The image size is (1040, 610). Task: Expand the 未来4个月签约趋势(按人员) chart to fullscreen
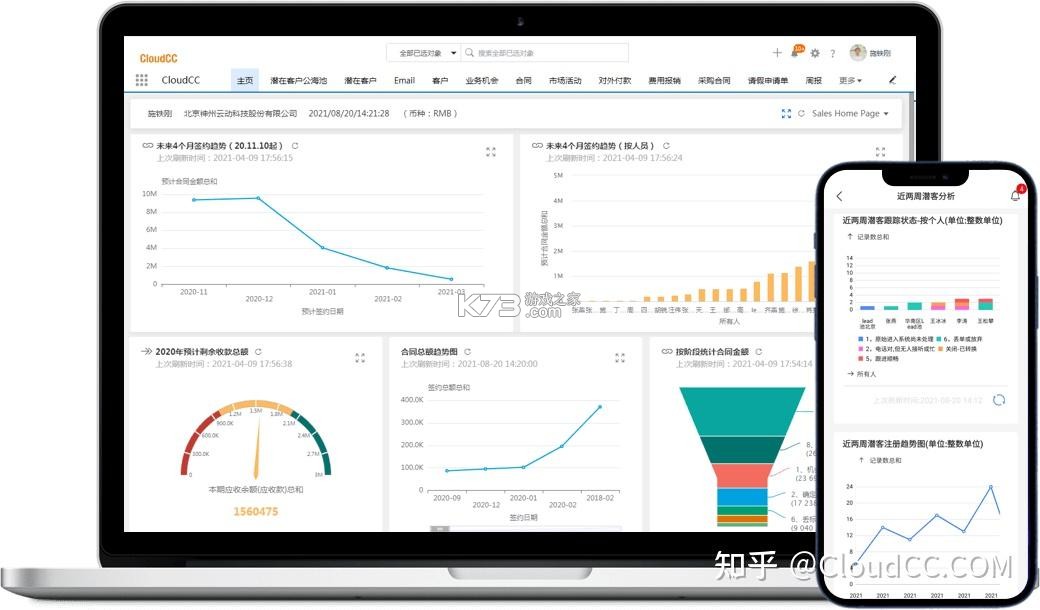point(880,152)
